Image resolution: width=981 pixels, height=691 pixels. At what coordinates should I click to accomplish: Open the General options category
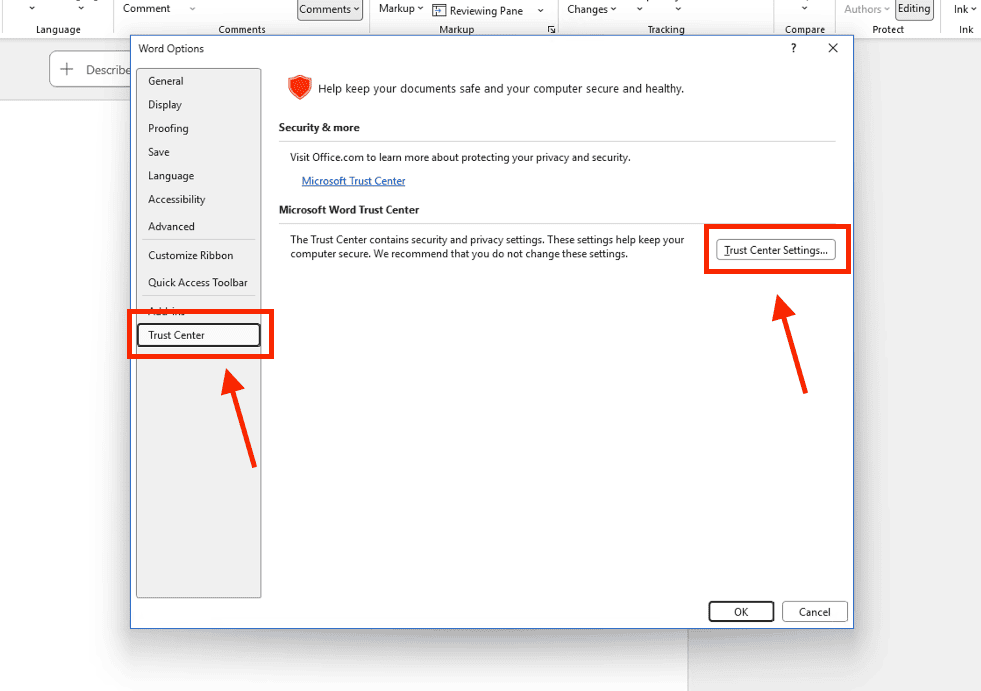pyautogui.click(x=166, y=81)
